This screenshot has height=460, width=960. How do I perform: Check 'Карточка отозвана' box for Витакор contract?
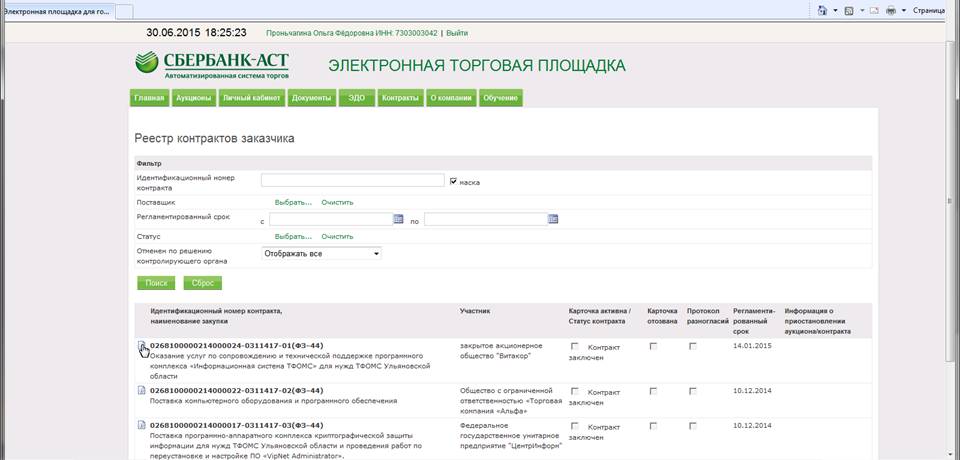(653, 346)
